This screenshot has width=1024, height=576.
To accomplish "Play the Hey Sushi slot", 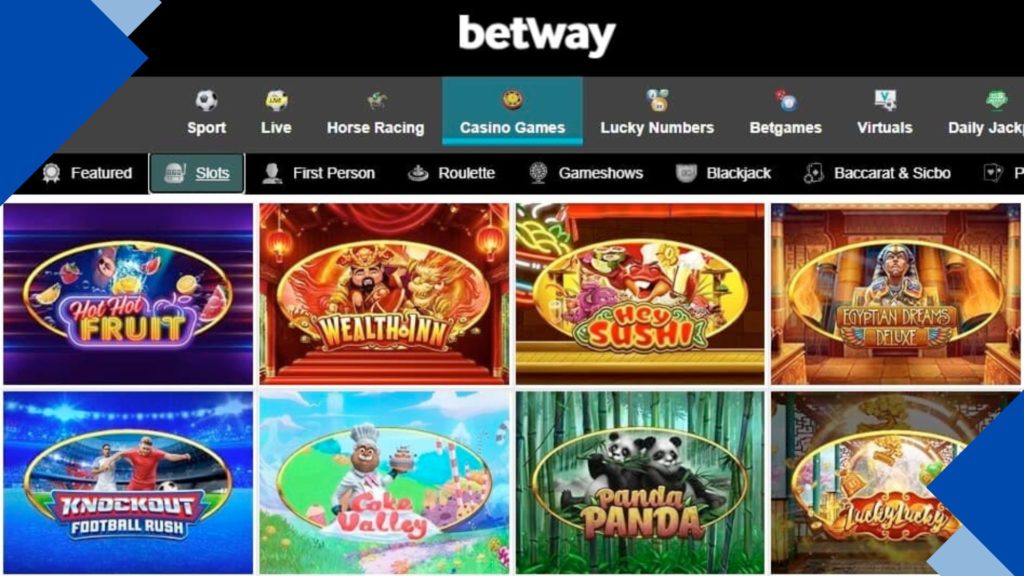I will coord(640,294).
